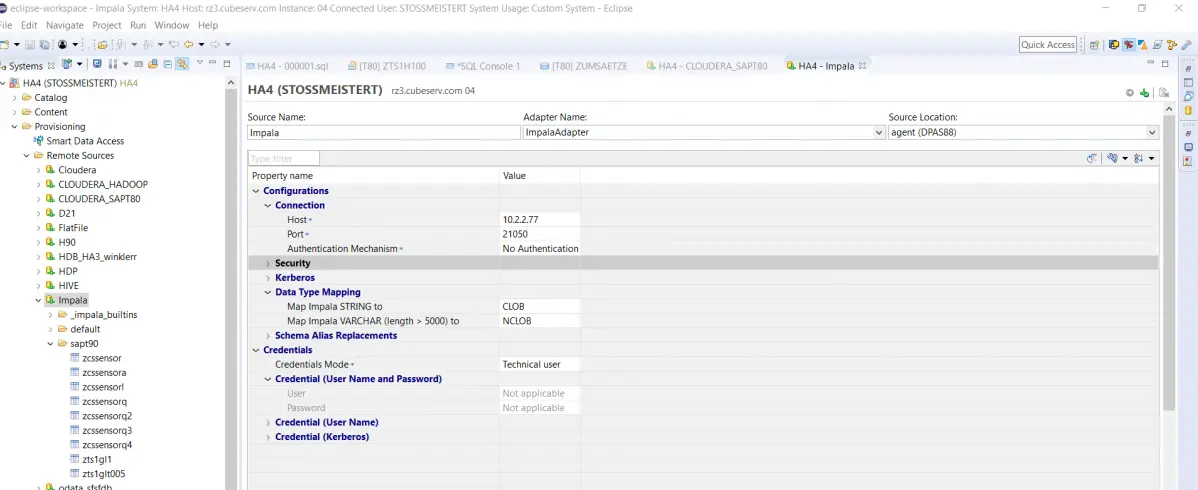Click the Forward navigation arrow in the toolbar
The height and width of the screenshot is (490, 1198).
point(215,44)
